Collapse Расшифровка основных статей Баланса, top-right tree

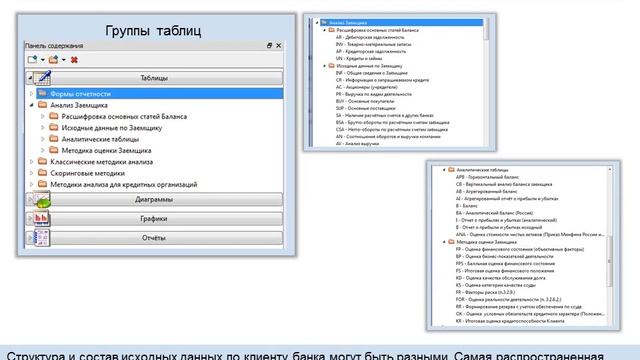click(325, 30)
